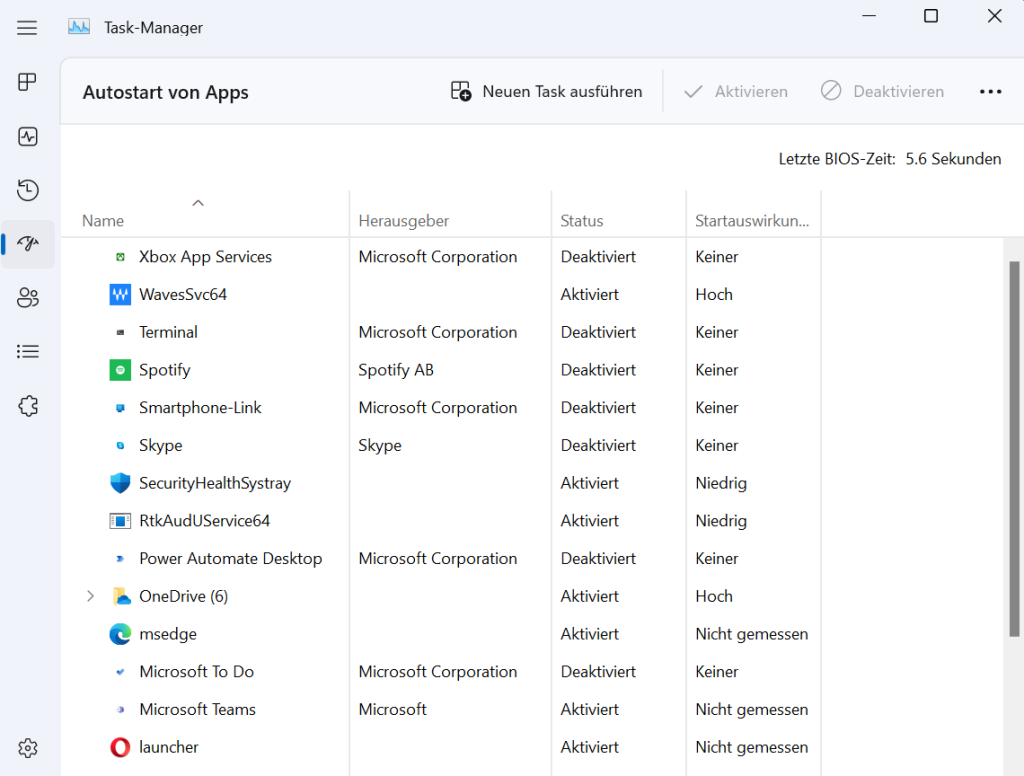Click OneDrive's Aktiviert status cell
The height and width of the screenshot is (776, 1024).
[x=590, y=596]
